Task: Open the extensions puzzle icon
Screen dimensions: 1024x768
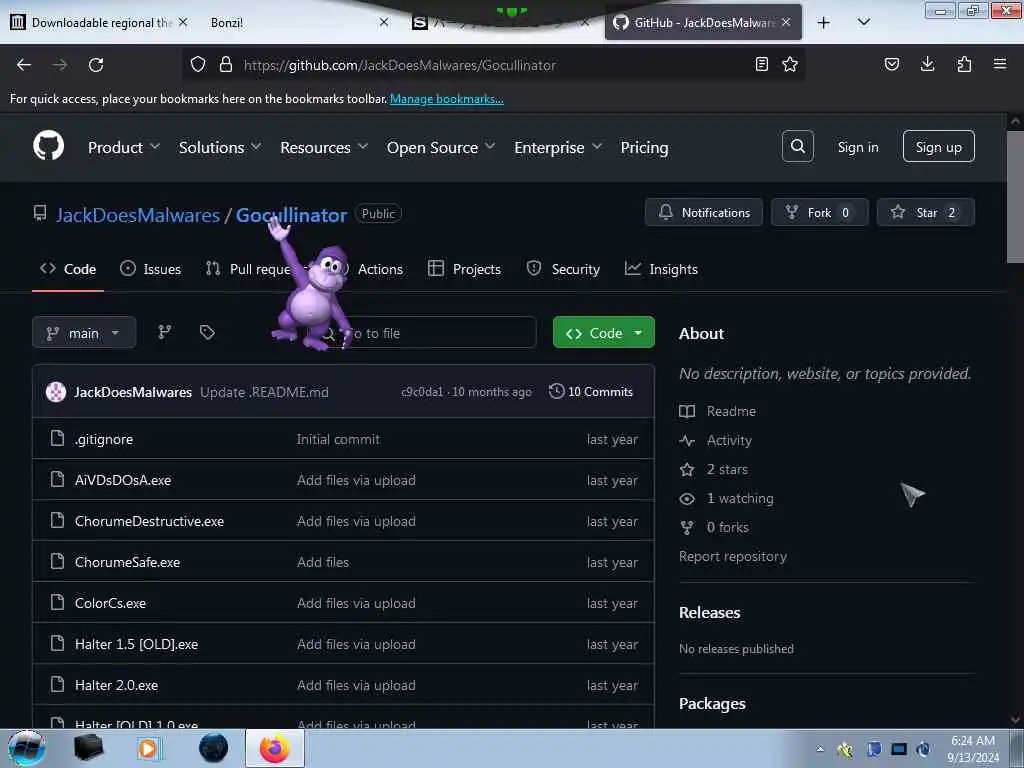Action: [964, 64]
